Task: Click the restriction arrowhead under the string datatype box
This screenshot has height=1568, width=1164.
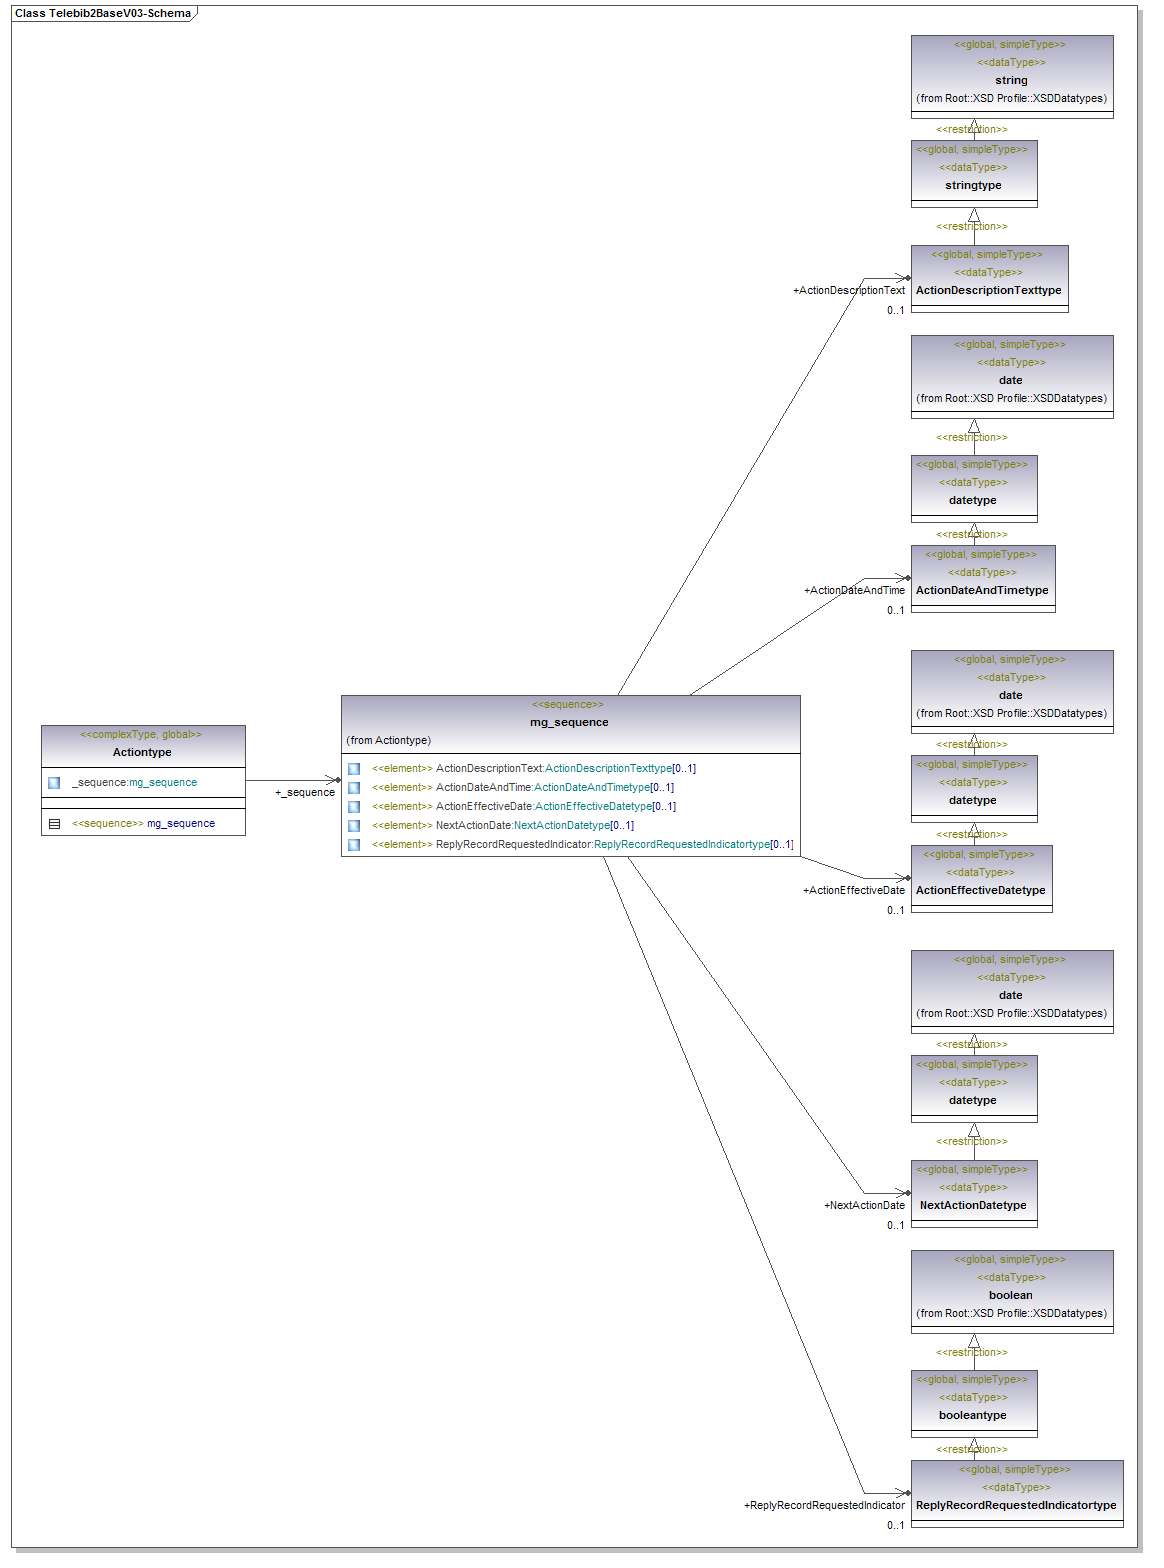Action: tap(974, 126)
